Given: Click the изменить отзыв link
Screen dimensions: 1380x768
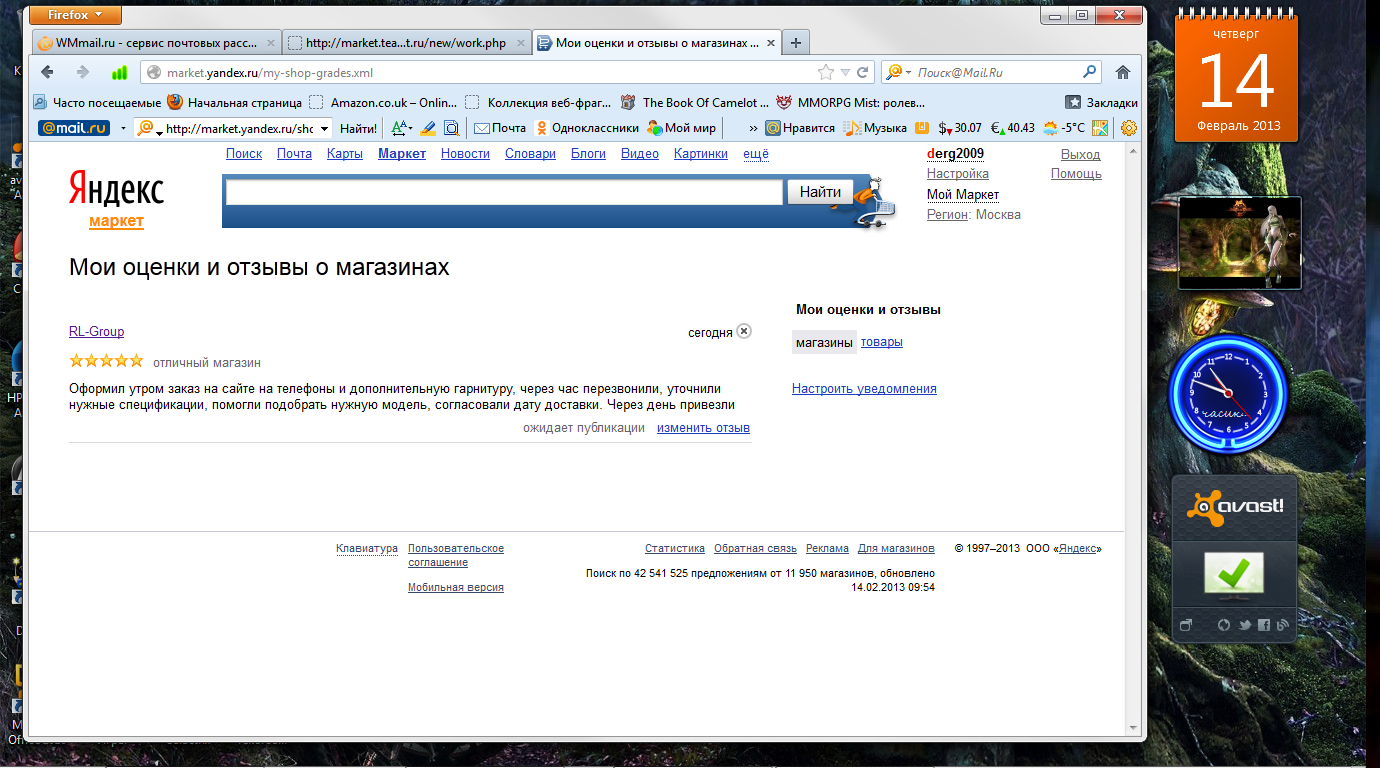Looking at the screenshot, I should click(703, 428).
